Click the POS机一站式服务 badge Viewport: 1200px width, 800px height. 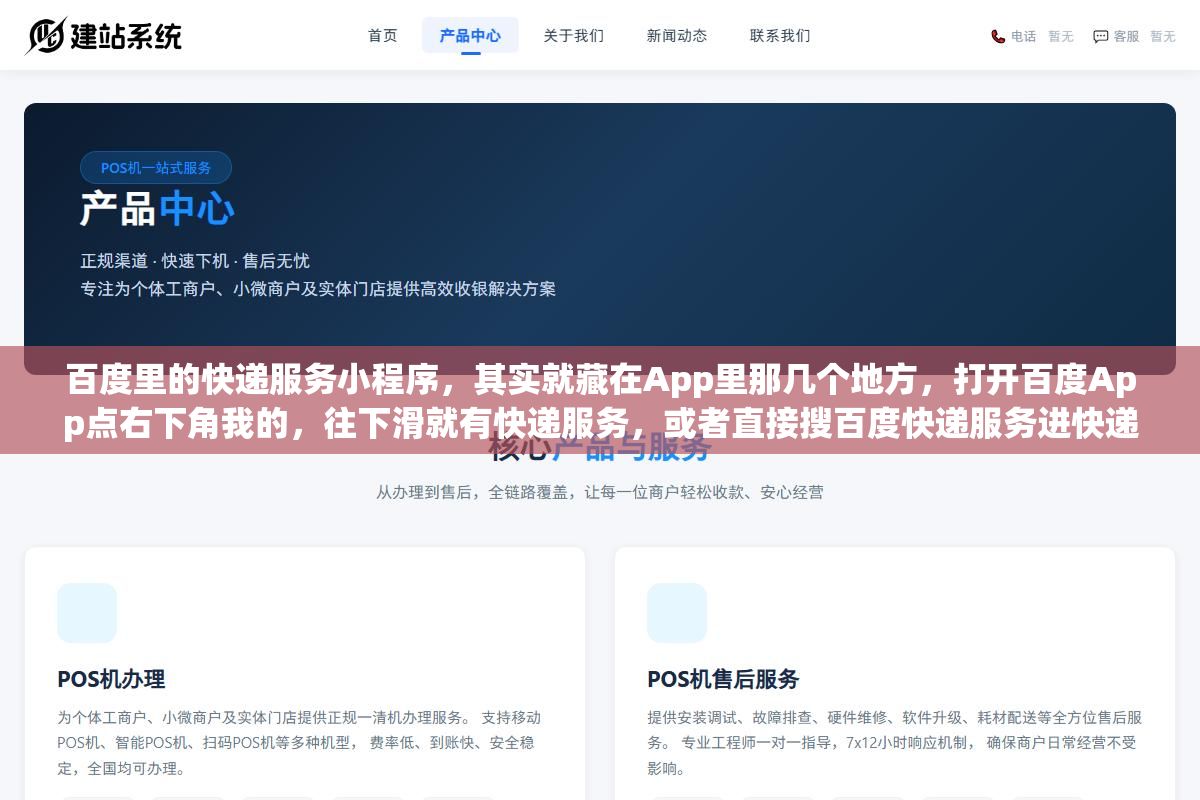tap(156, 167)
